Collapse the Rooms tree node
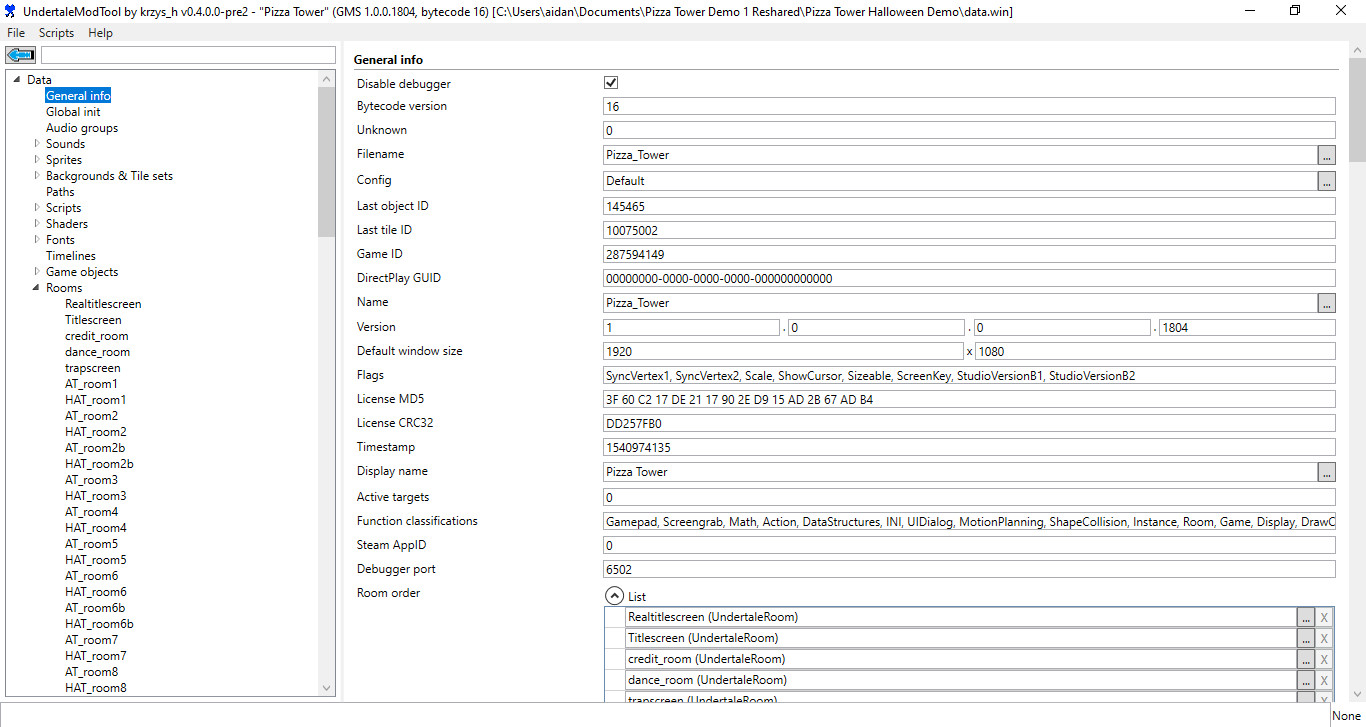The width and height of the screenshot is (1366, 727). (37, 288)
